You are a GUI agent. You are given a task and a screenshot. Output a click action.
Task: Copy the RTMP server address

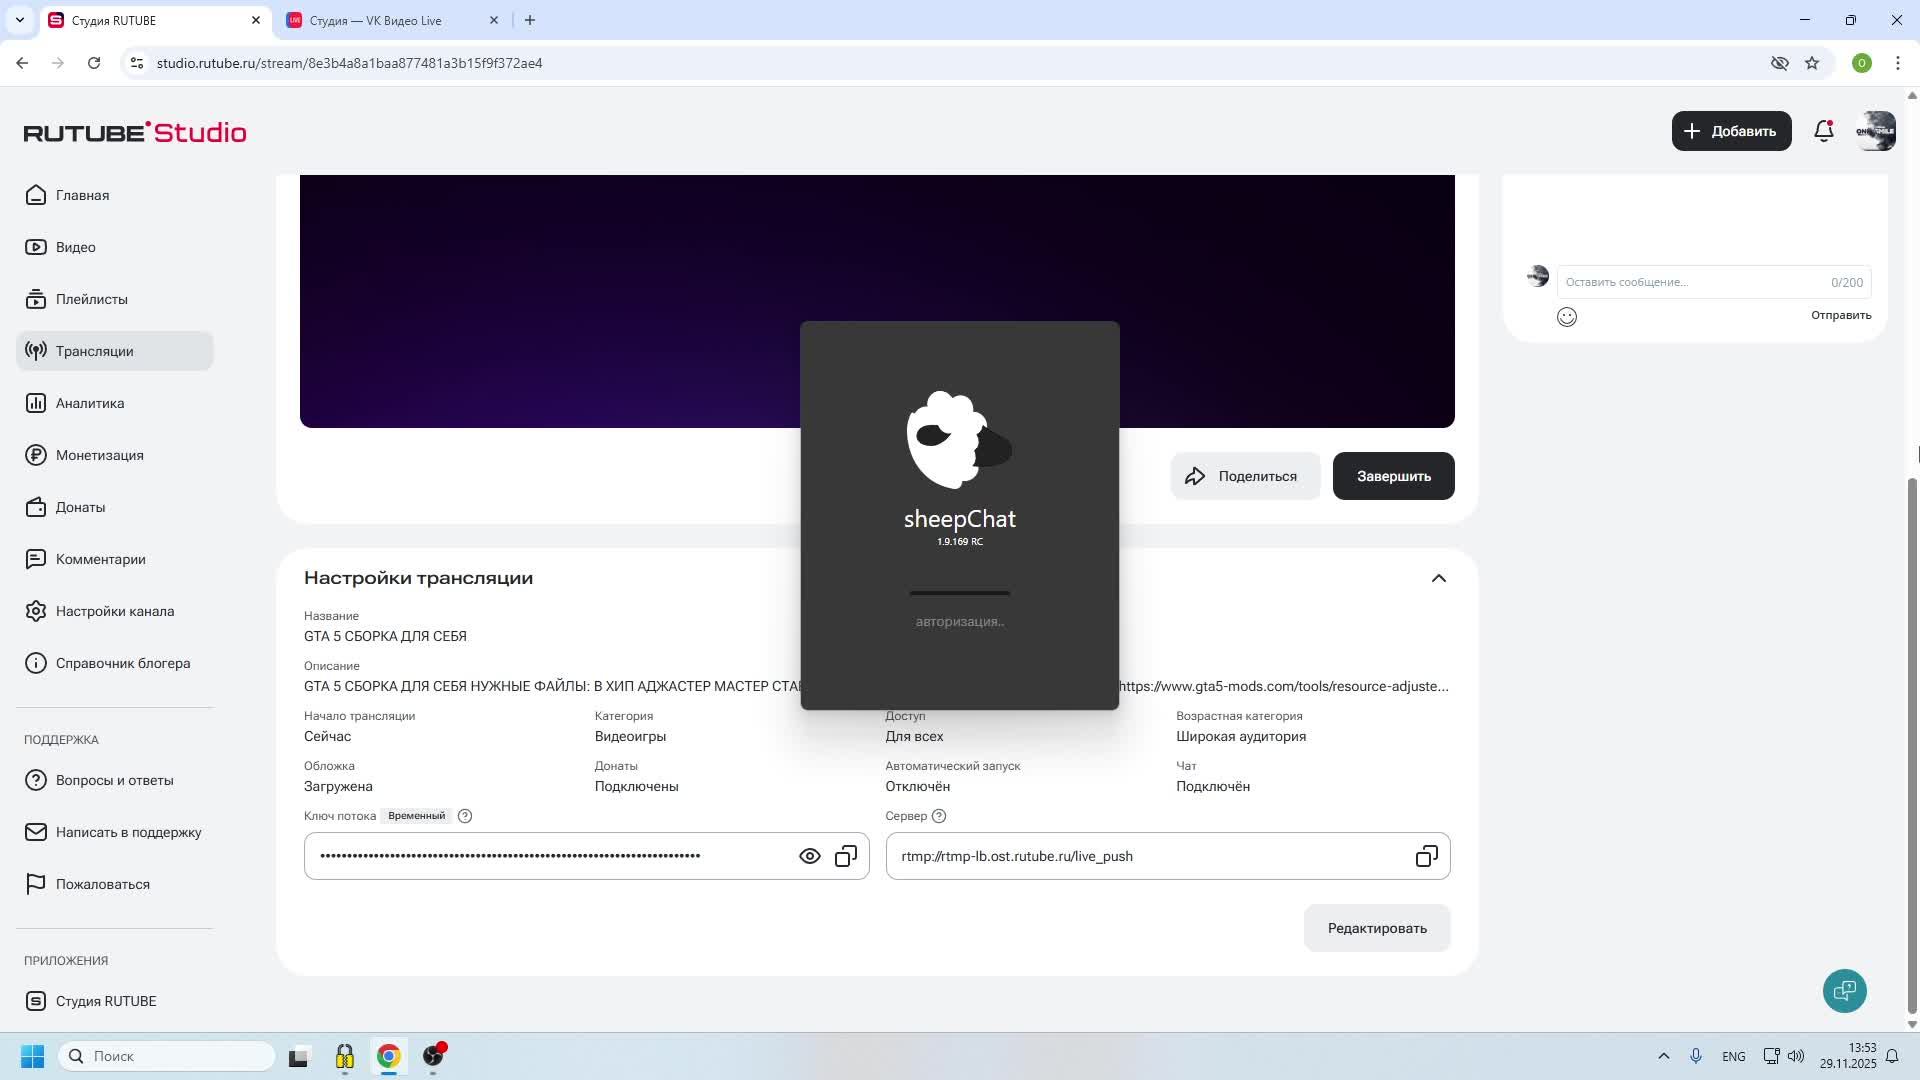[x=1426, y=857]
